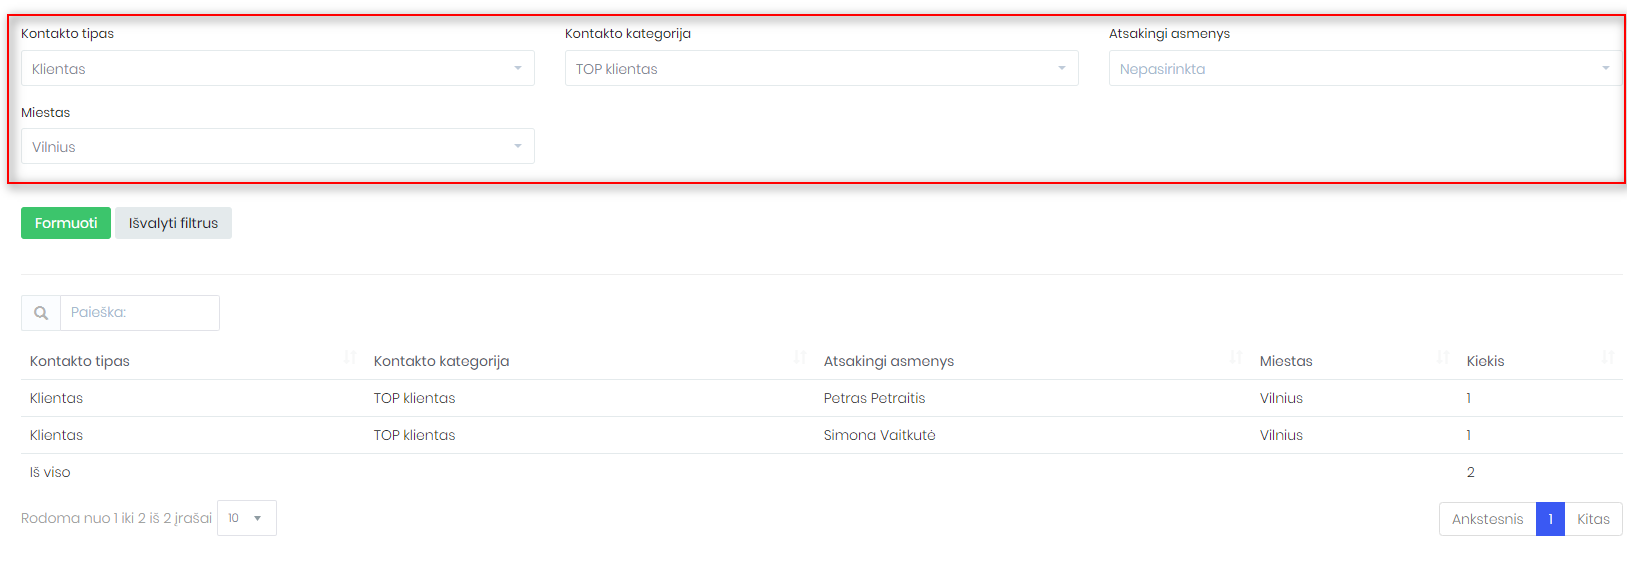Go to Ankstesnis page
1627x562 pixels.
click(x=1487, y=519)
